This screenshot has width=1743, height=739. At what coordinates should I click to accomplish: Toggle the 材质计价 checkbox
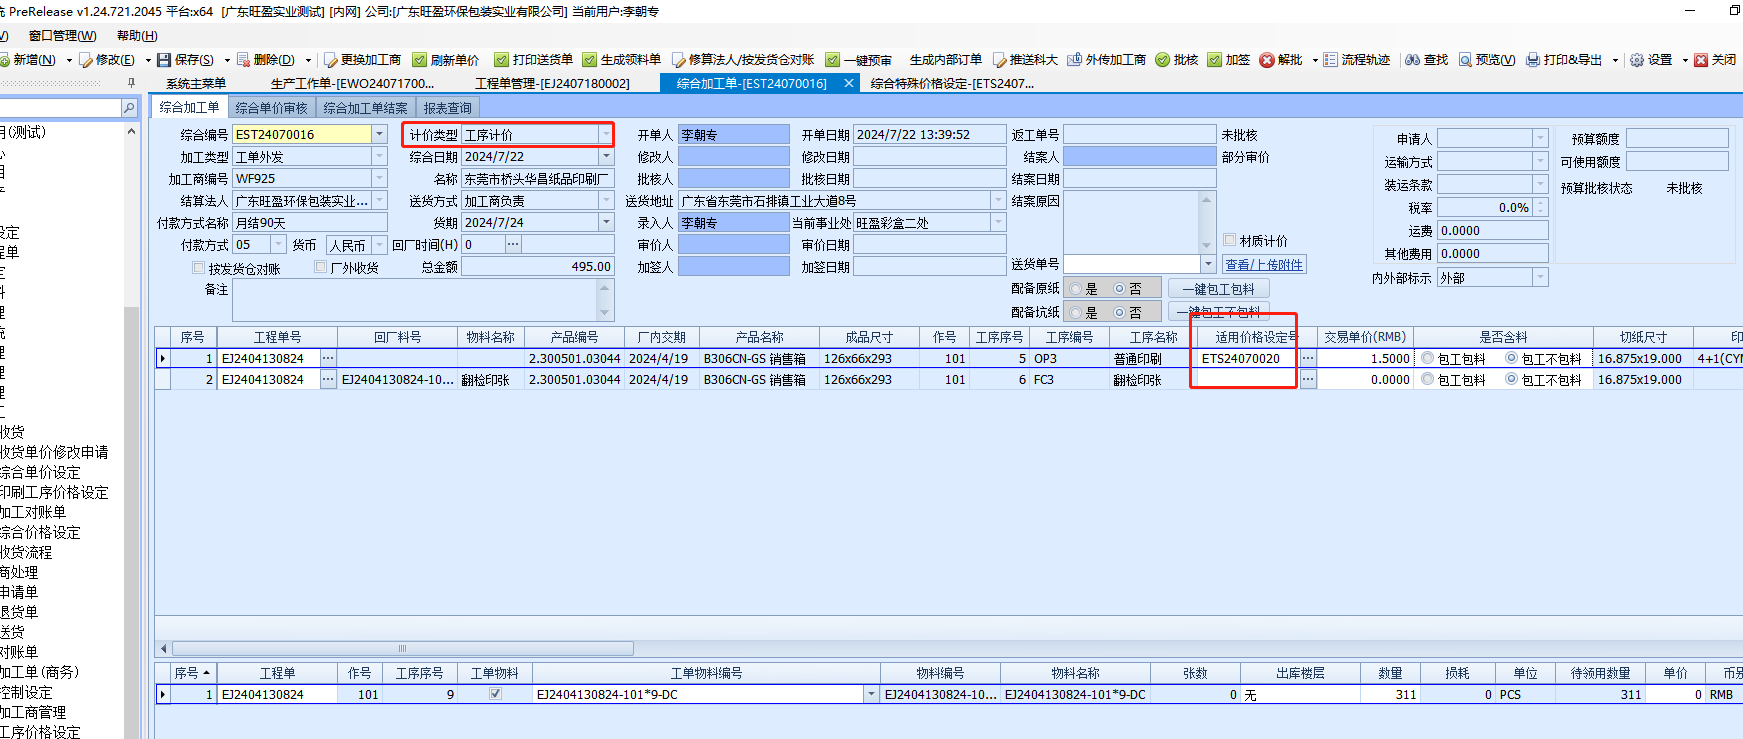pos(1230,240)
